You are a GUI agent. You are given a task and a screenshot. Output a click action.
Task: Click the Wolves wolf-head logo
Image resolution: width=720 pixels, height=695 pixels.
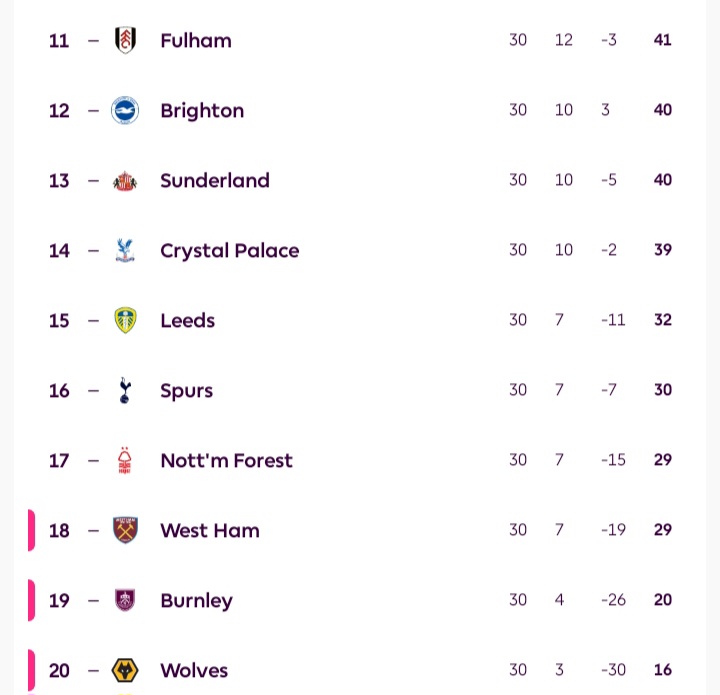pyautogui.click(x=125, y=670)
